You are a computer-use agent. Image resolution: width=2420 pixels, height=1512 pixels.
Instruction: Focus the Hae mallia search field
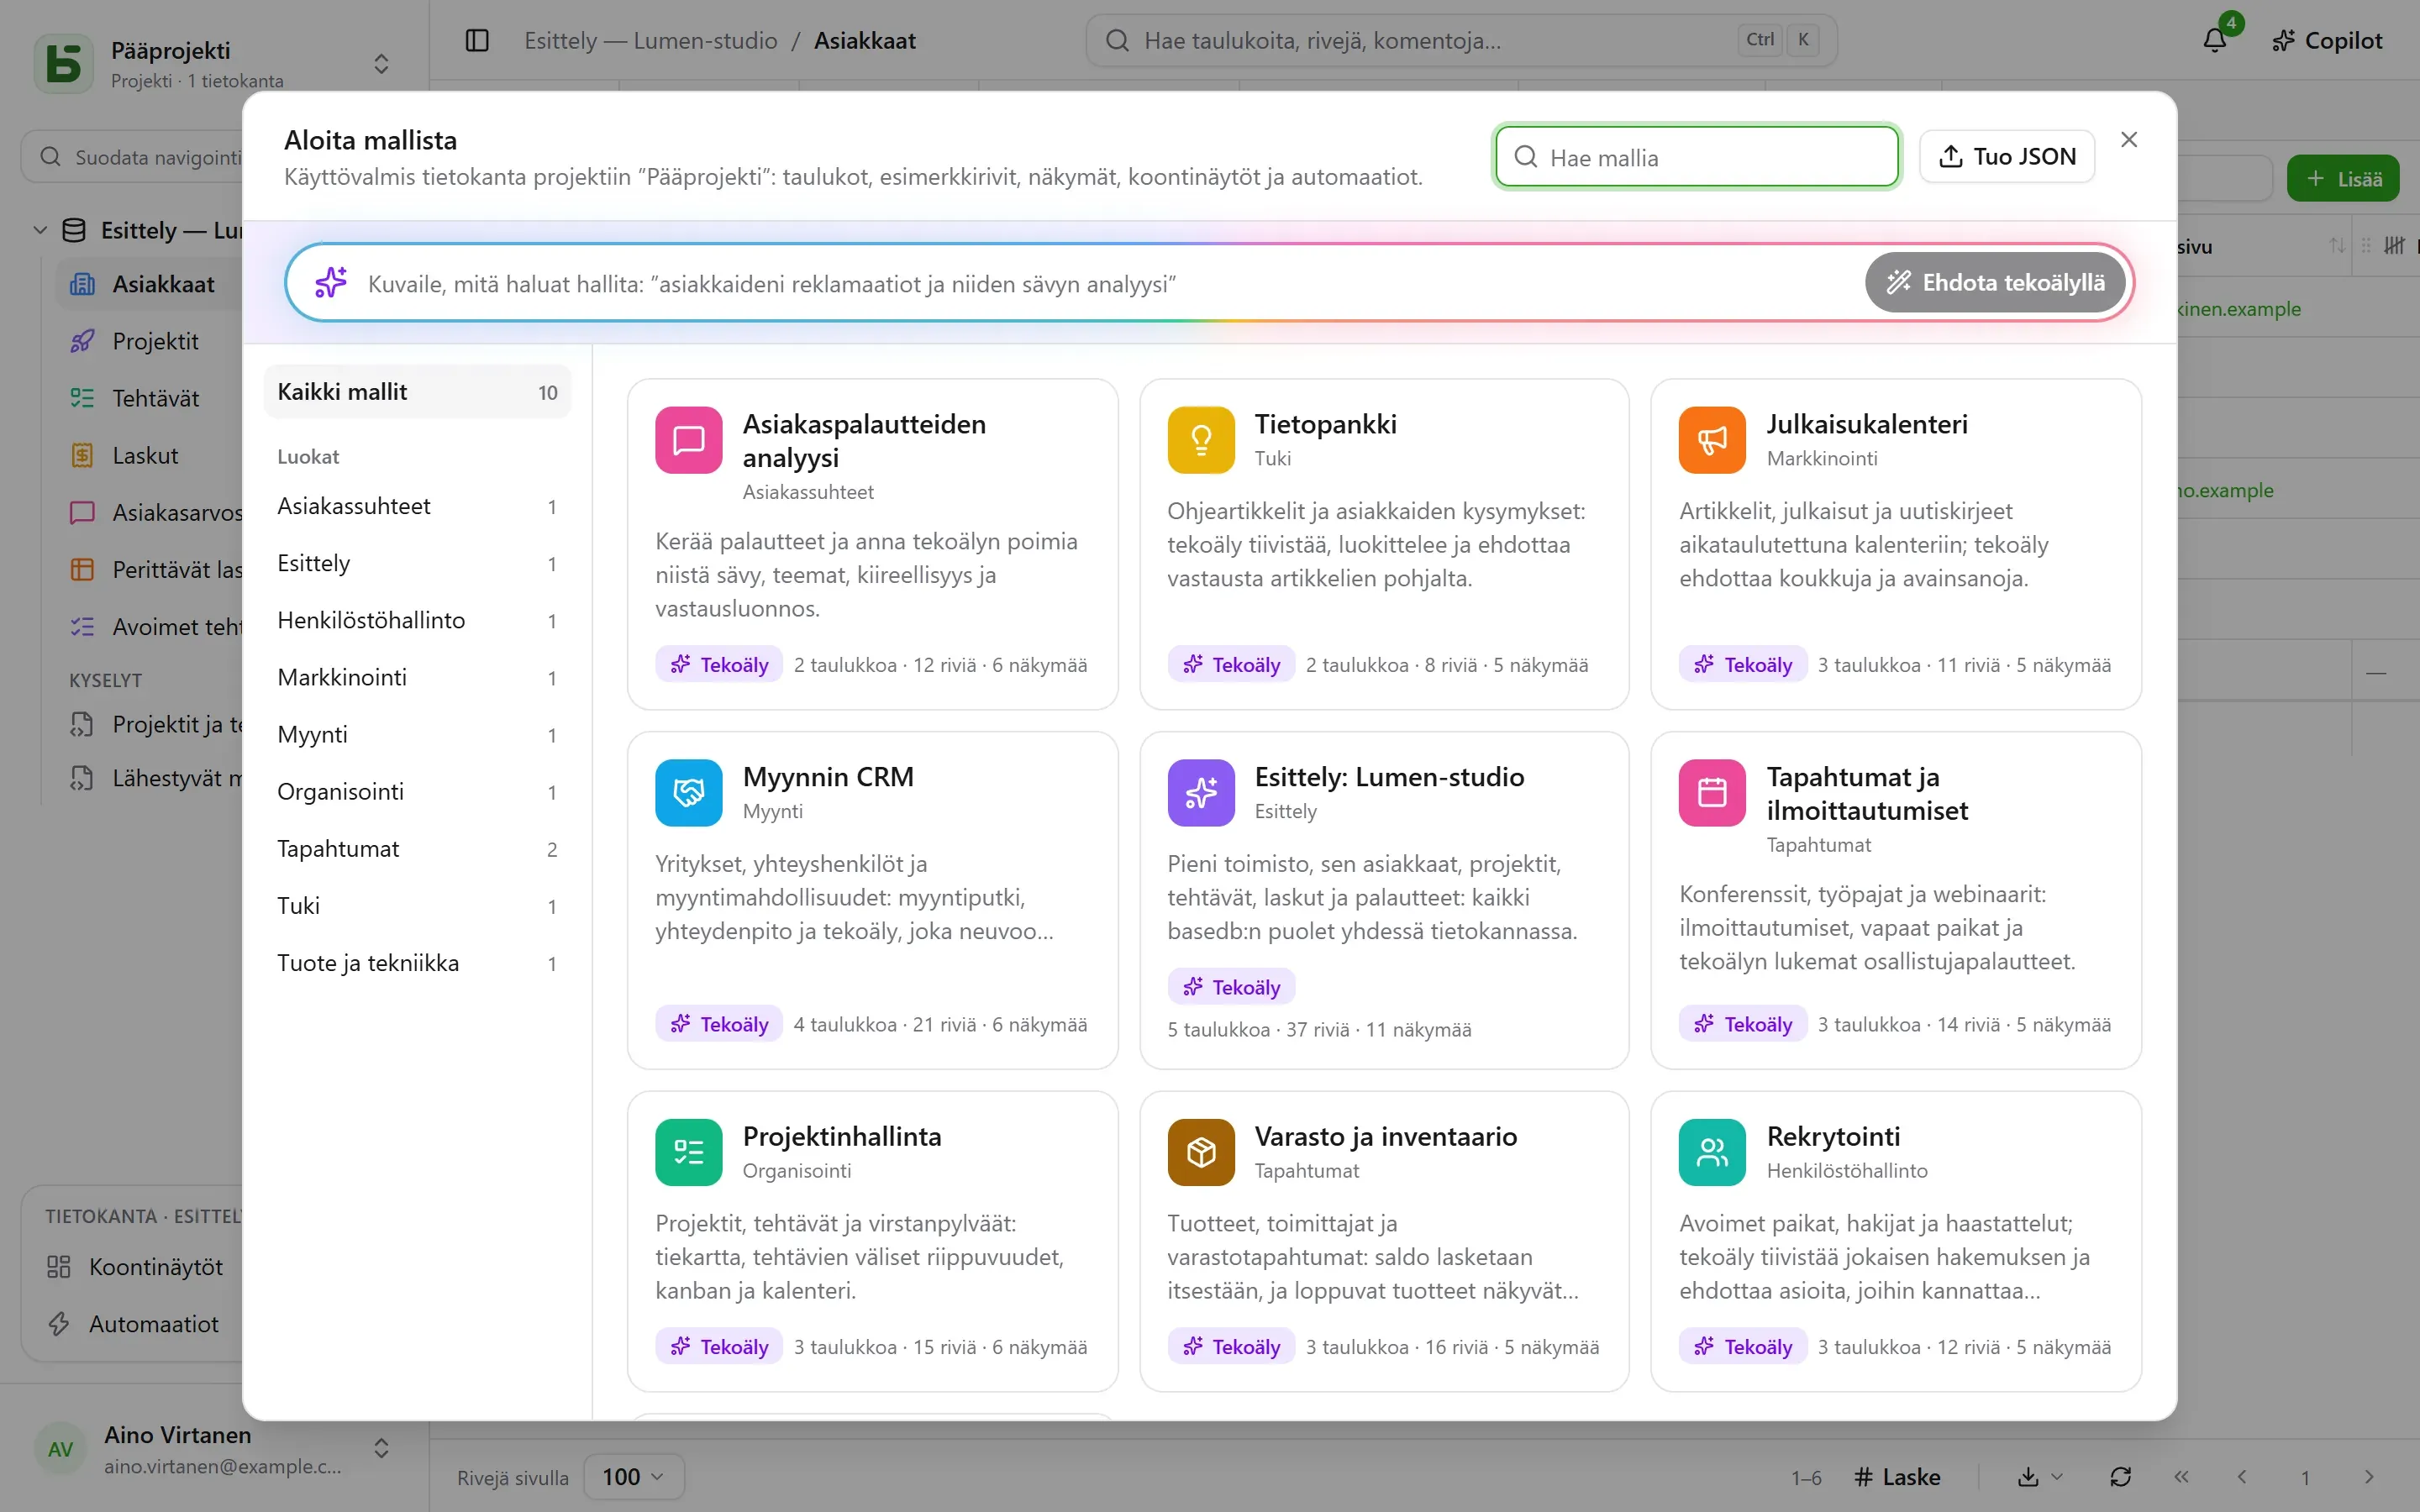pos(1697,157)
